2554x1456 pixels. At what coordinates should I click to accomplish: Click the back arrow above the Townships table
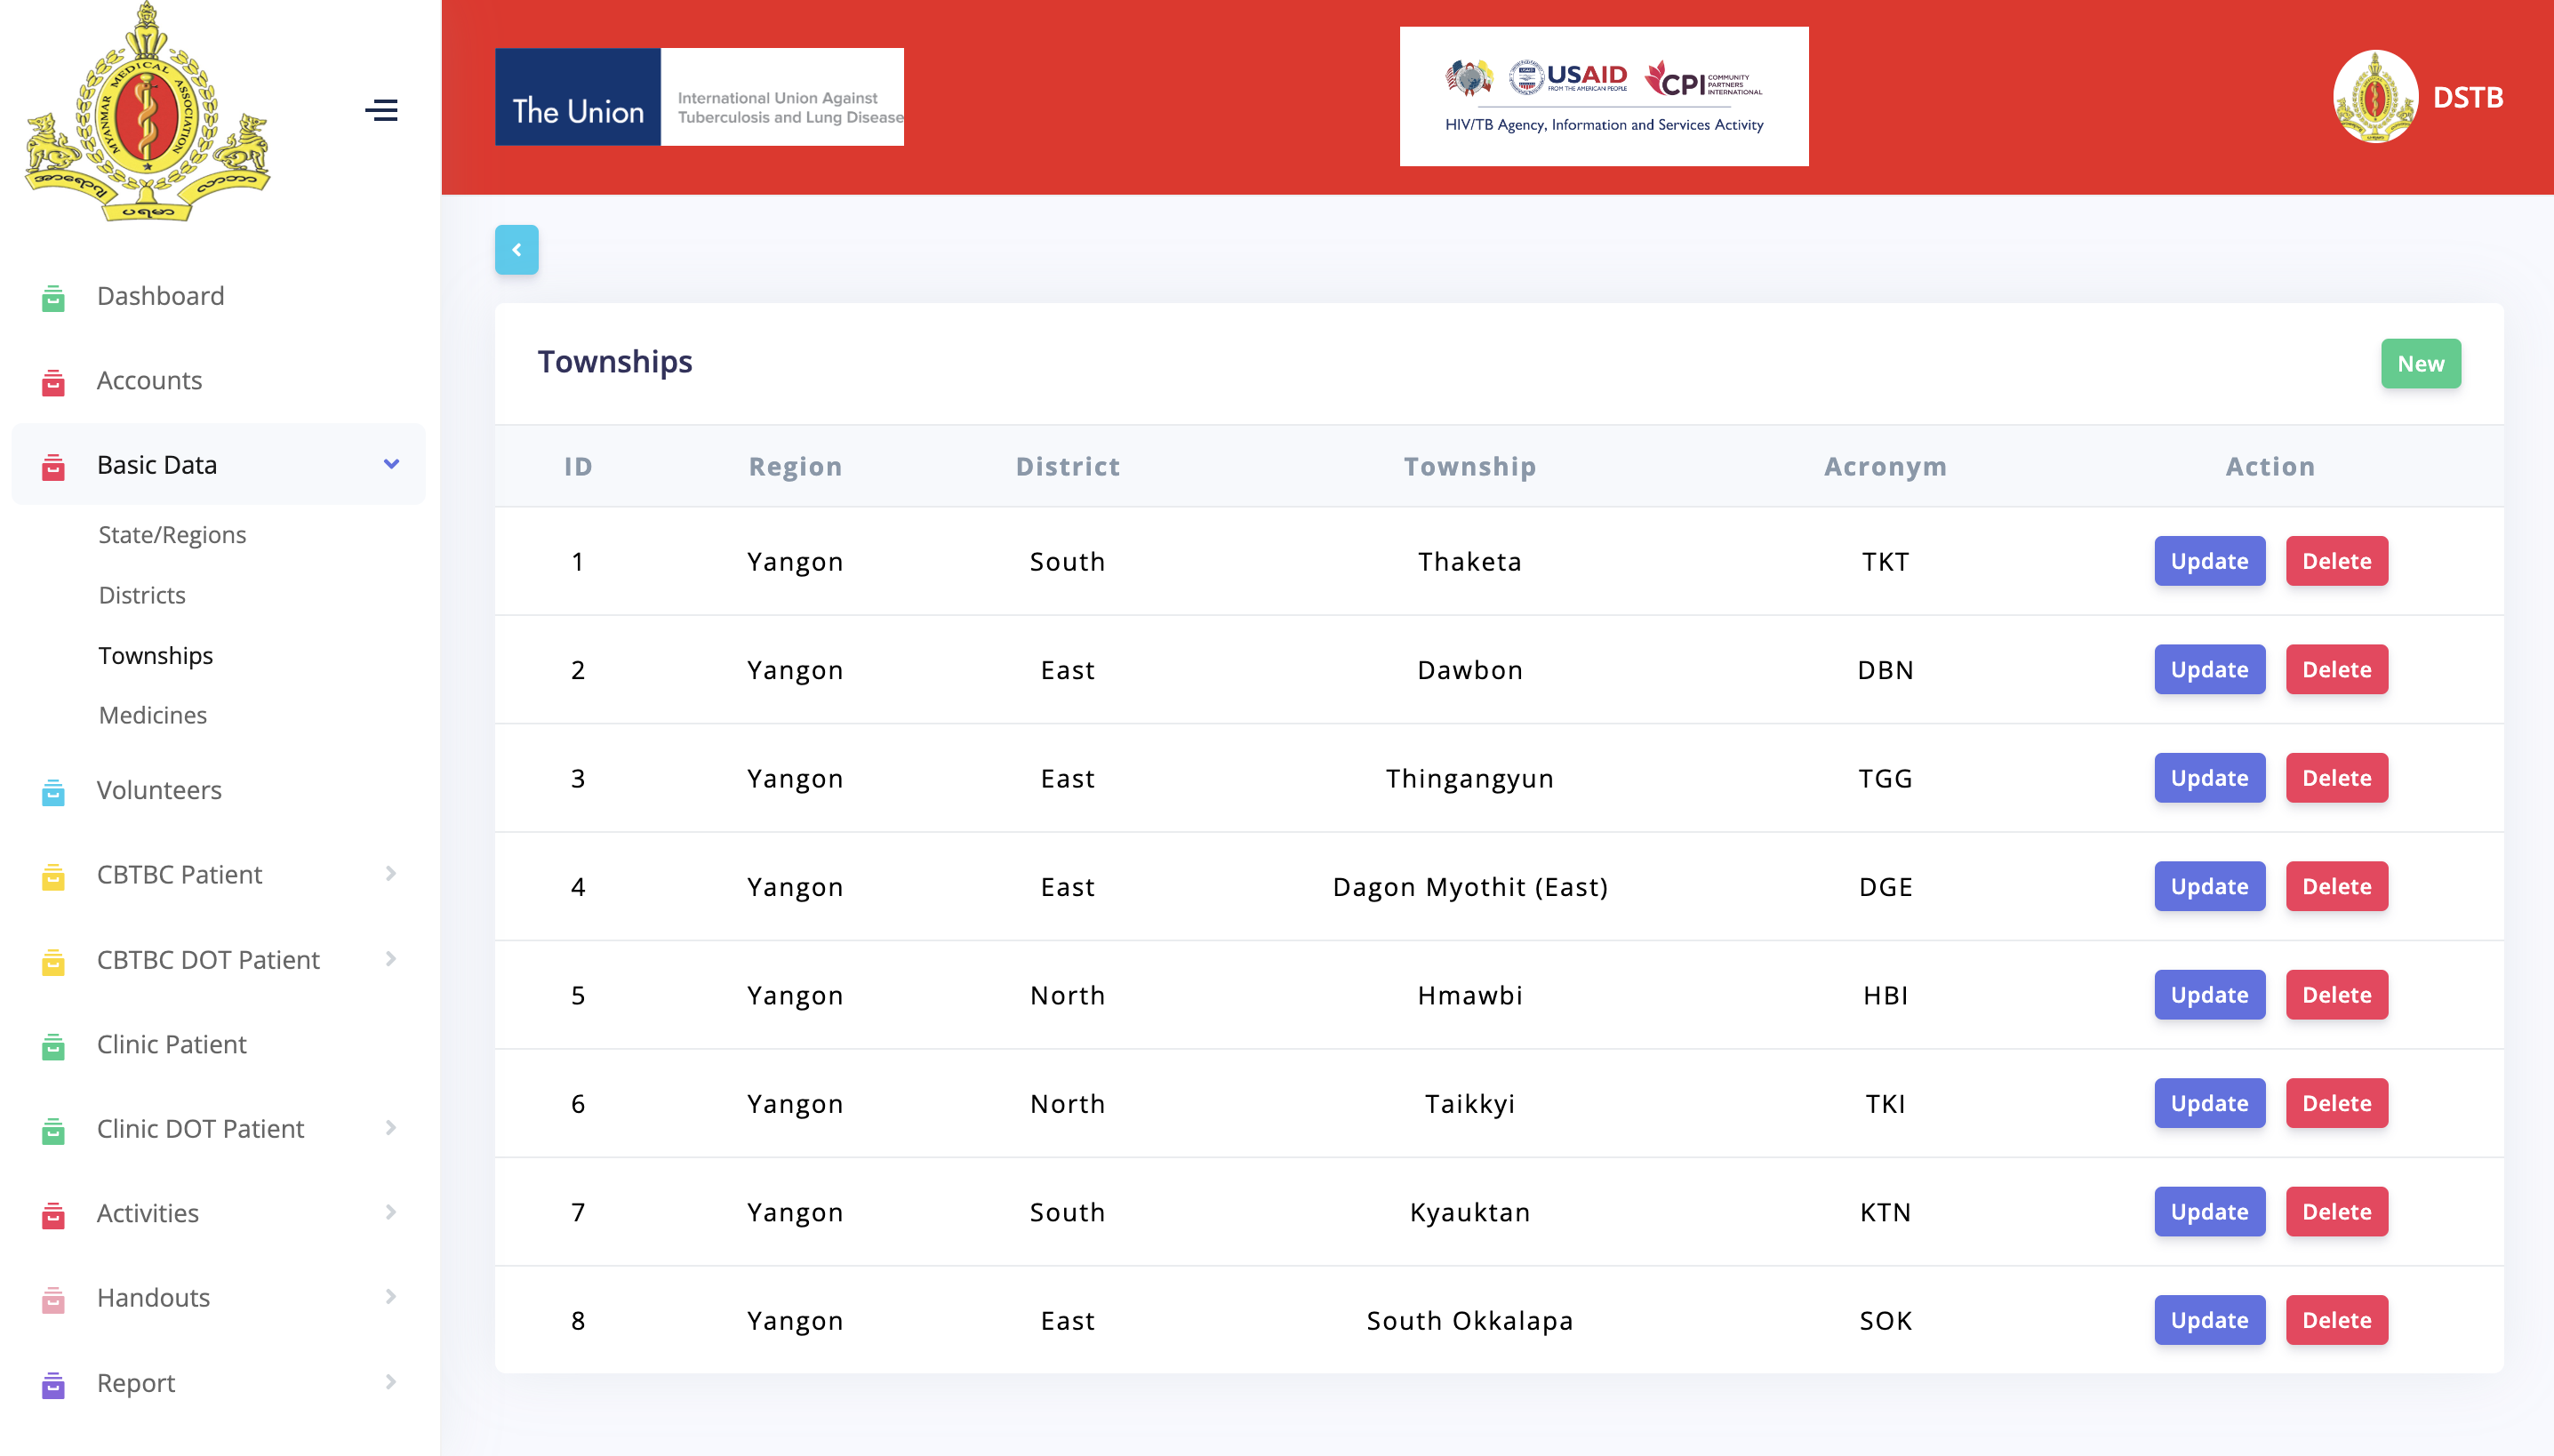(x=517, y=249)
